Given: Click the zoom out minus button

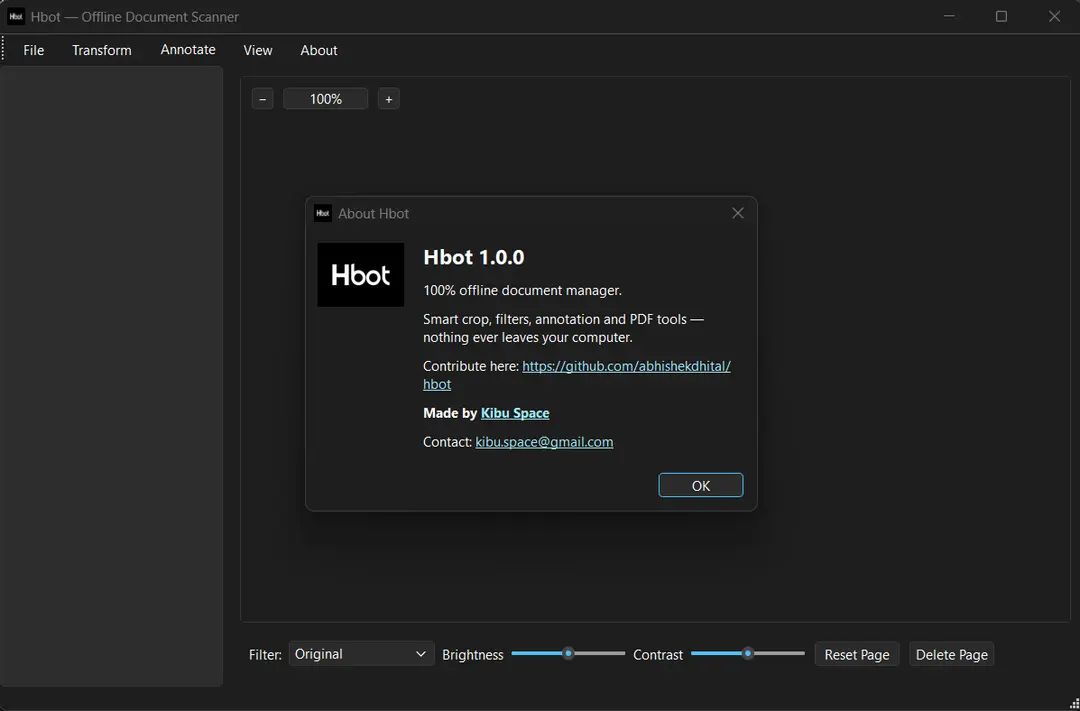Looking at the screenshot, I should pos(262,99).
